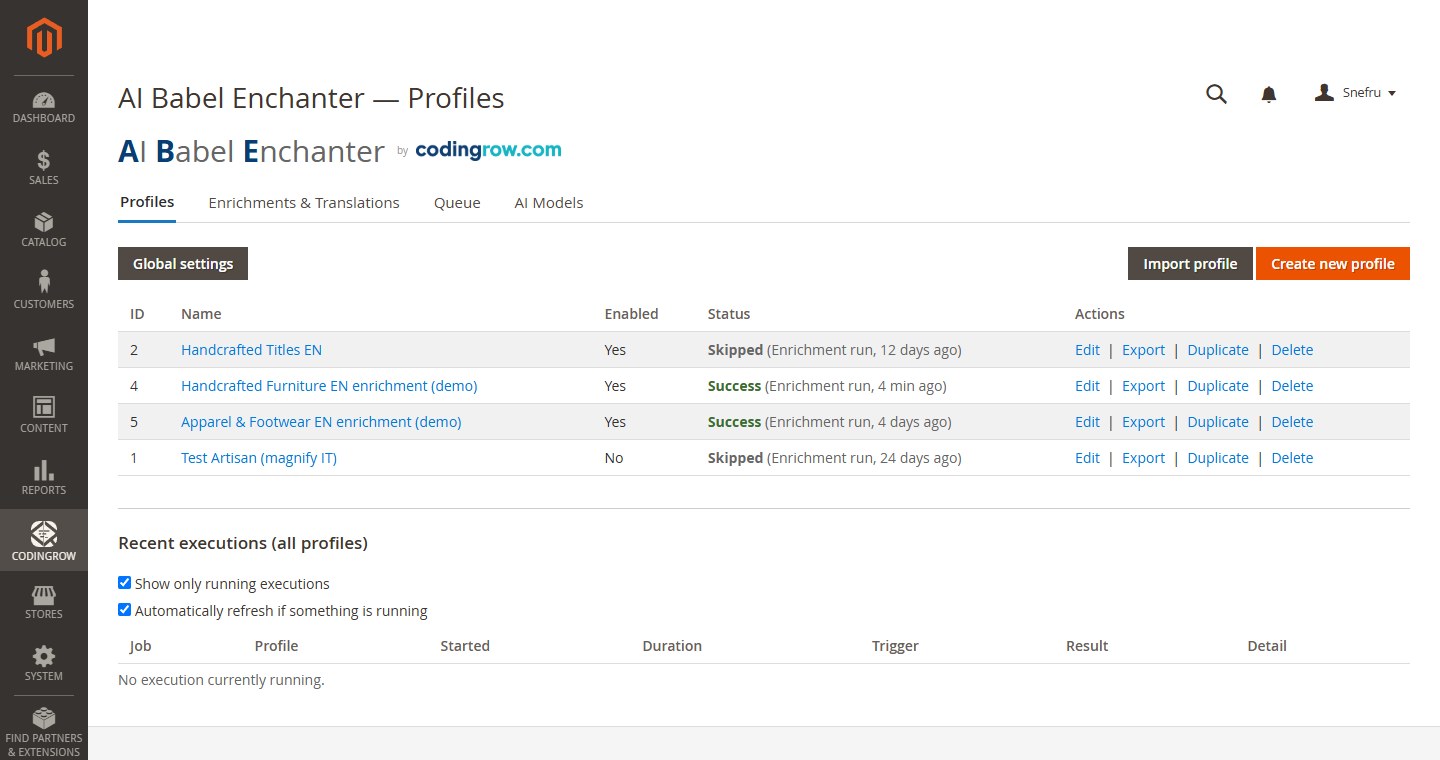Open the Stores sidebar menu

pyautogui.click(x=44, y=603)
